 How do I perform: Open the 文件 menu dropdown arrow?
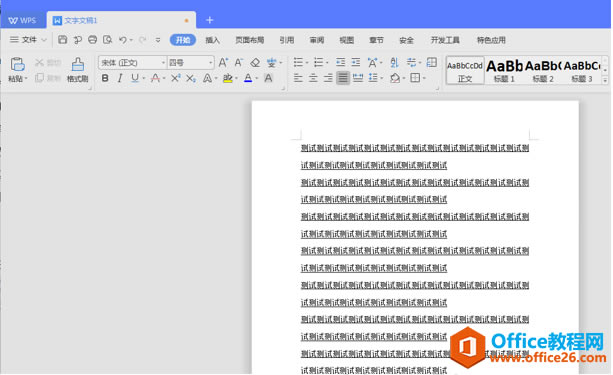44,40
